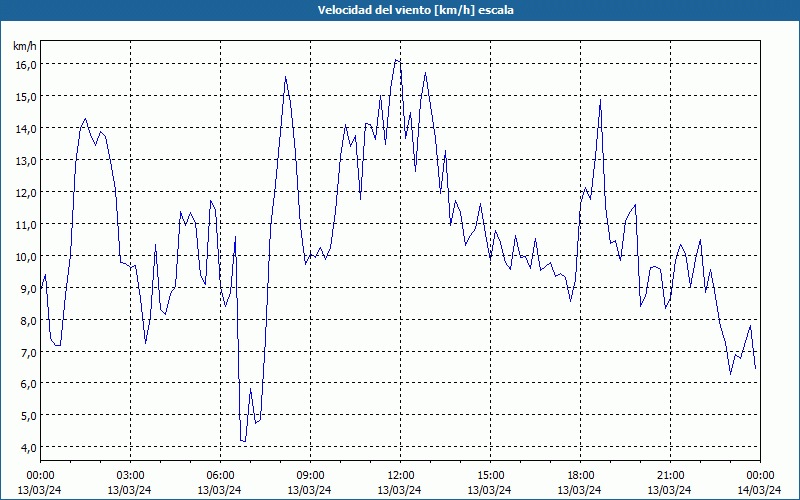Click the '14/03/24' date label
The width and height of the screenshot is (800, 500).
760,490
